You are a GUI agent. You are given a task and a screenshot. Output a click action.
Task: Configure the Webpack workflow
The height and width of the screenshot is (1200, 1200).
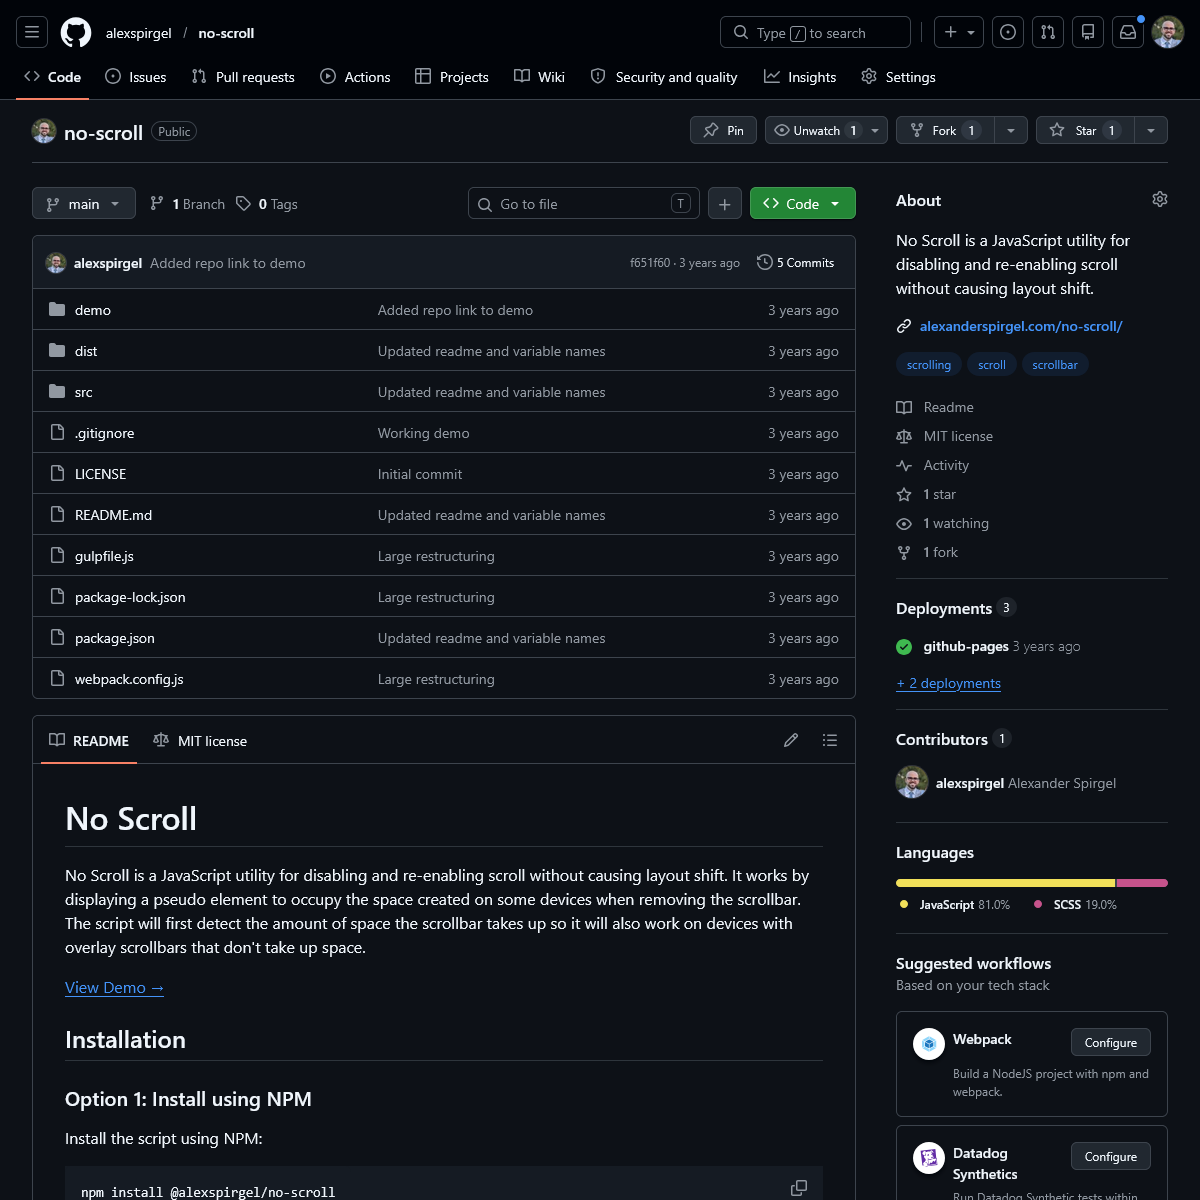click(1110, 1042)
